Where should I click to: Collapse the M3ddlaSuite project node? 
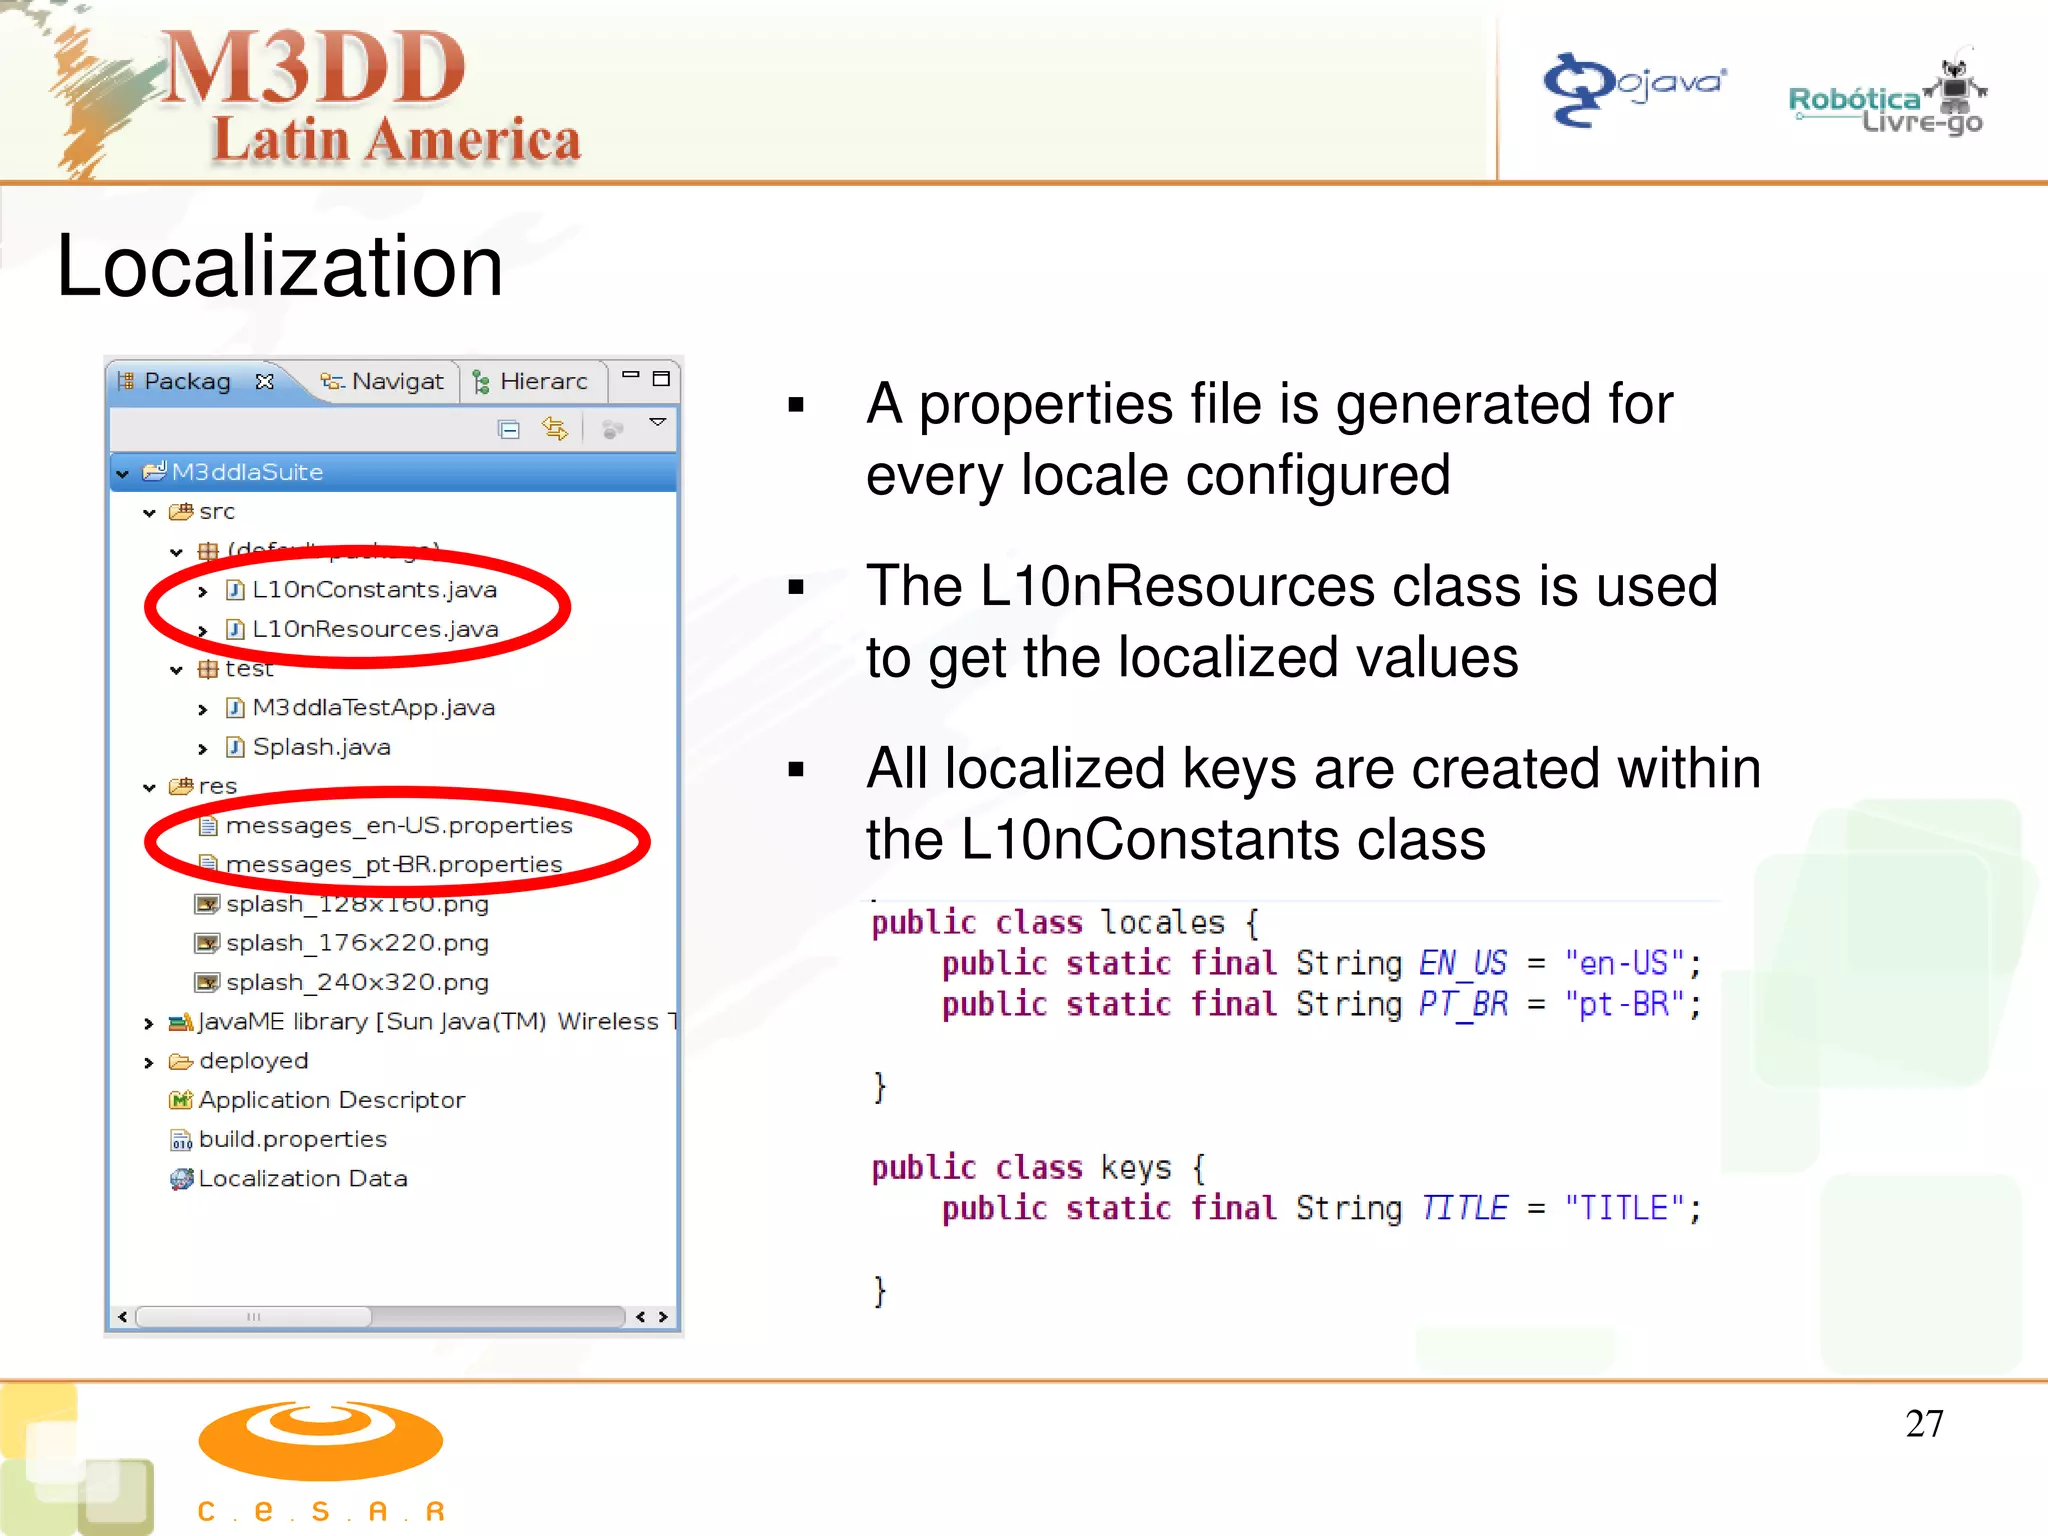123,473
